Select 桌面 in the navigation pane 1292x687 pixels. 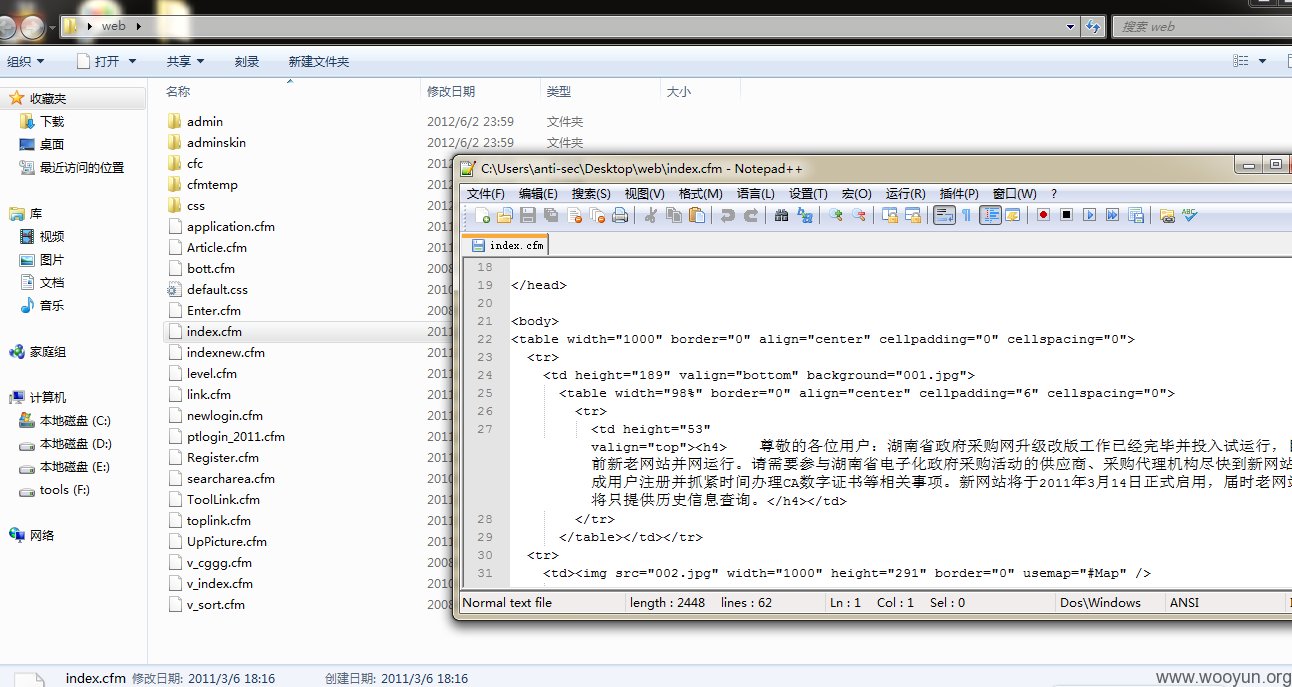point(52,144)
